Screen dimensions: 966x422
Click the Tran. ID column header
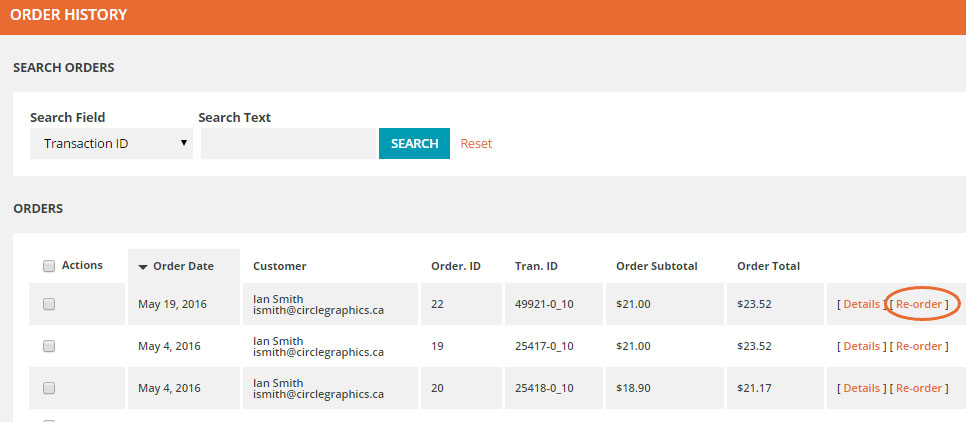point(536,266)
